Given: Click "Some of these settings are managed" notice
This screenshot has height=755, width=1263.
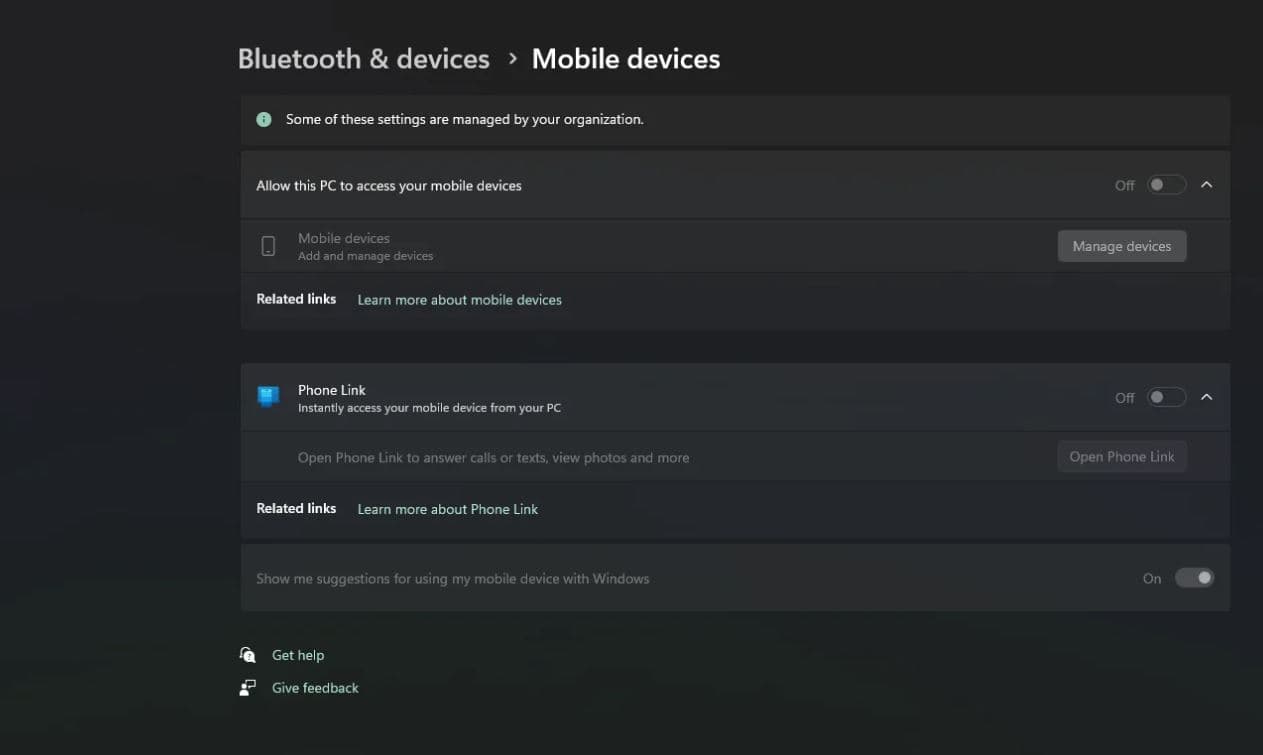Looking at the screenshot, I should [x=465, y=119].
